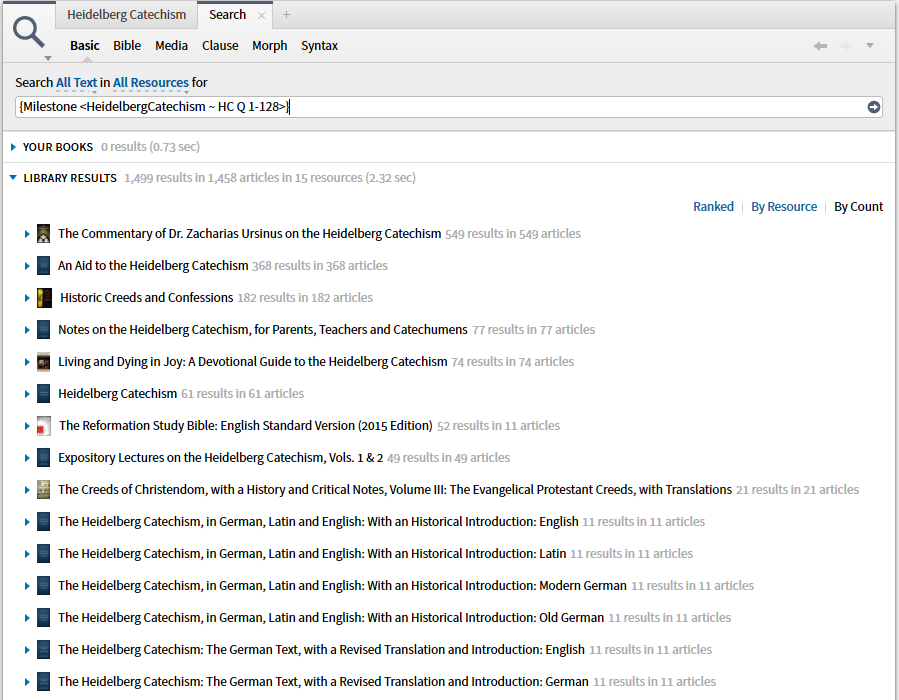Click the Revised Translation: English book icon
The image size is (899, 700).
44,650
